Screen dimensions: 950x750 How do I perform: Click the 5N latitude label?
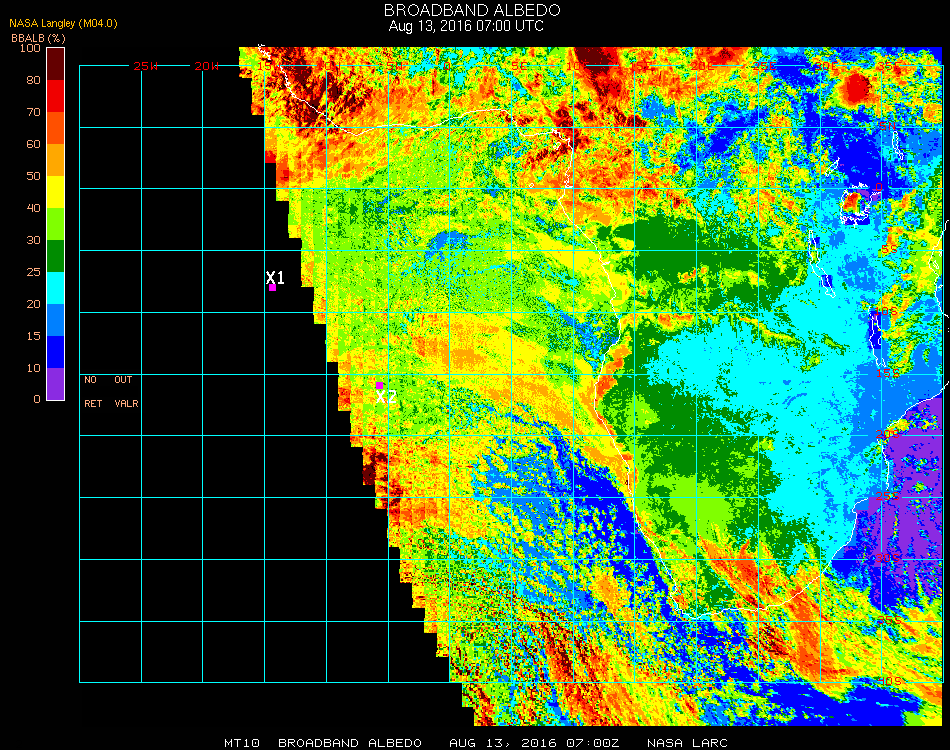(887, 126)
